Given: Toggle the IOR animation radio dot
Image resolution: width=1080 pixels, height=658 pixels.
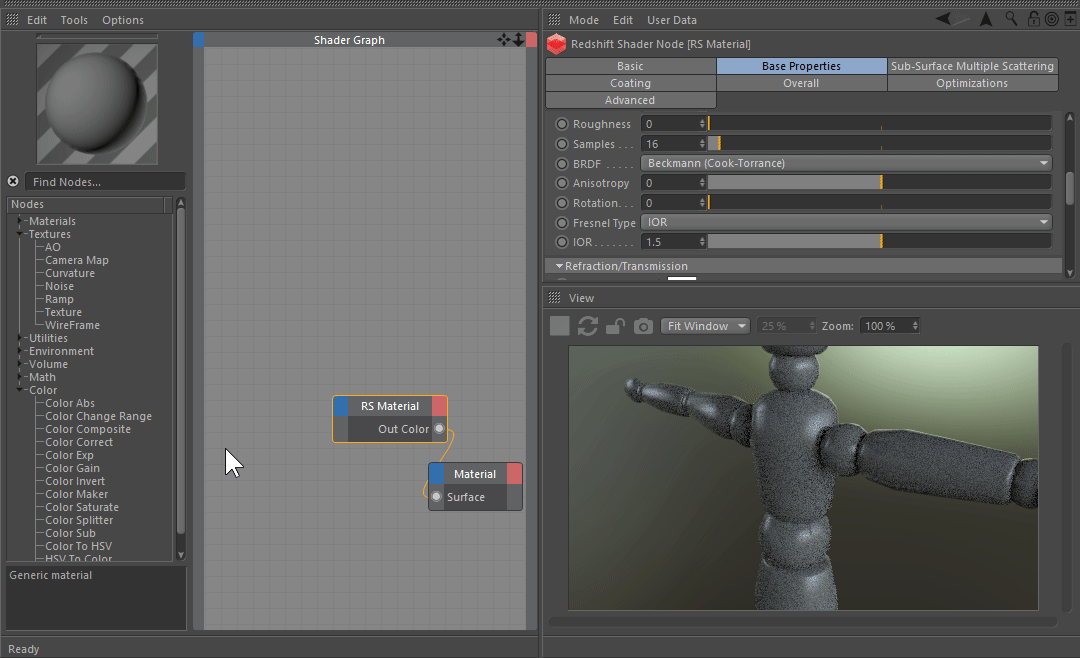Looking at the screenshot, I should [x=562, y=242].
